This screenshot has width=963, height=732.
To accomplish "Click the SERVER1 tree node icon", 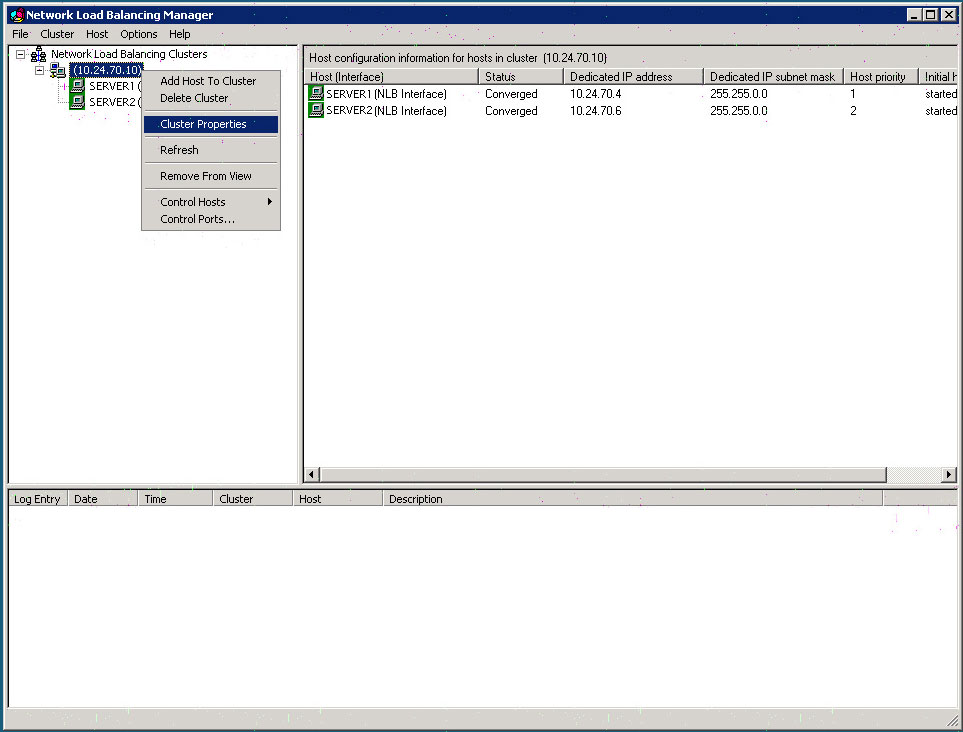I will click(x=77, y=86).
